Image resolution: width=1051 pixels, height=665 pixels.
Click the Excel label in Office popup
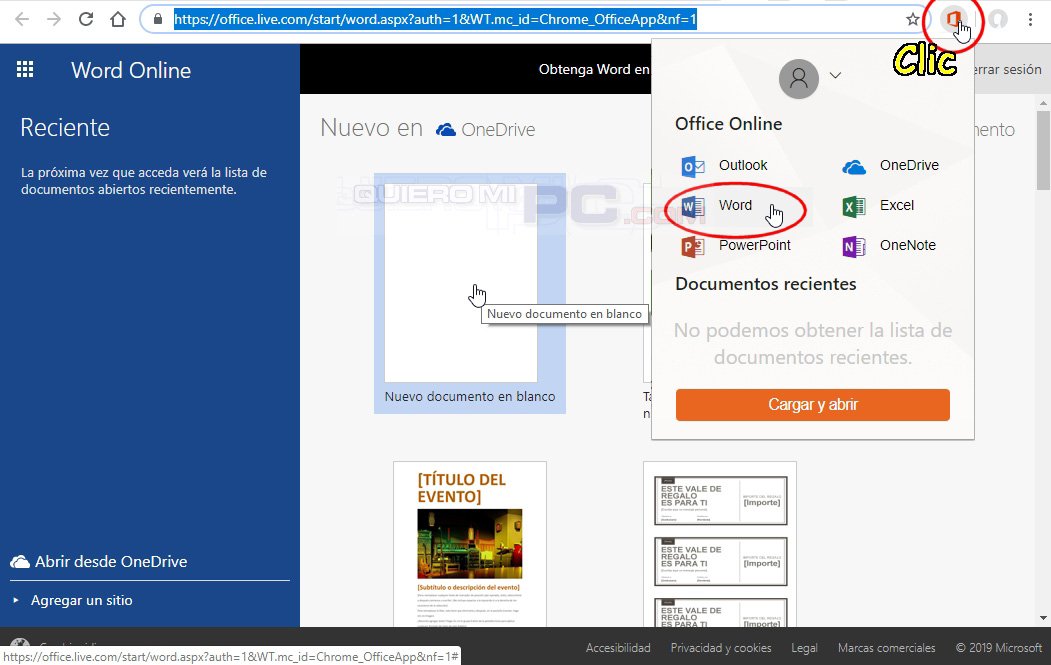tap(897, 206)
